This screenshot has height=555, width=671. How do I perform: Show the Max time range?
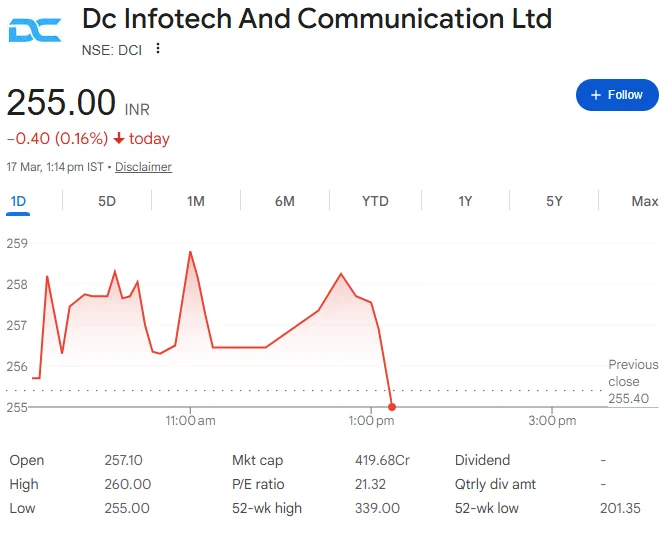point(645,201)
